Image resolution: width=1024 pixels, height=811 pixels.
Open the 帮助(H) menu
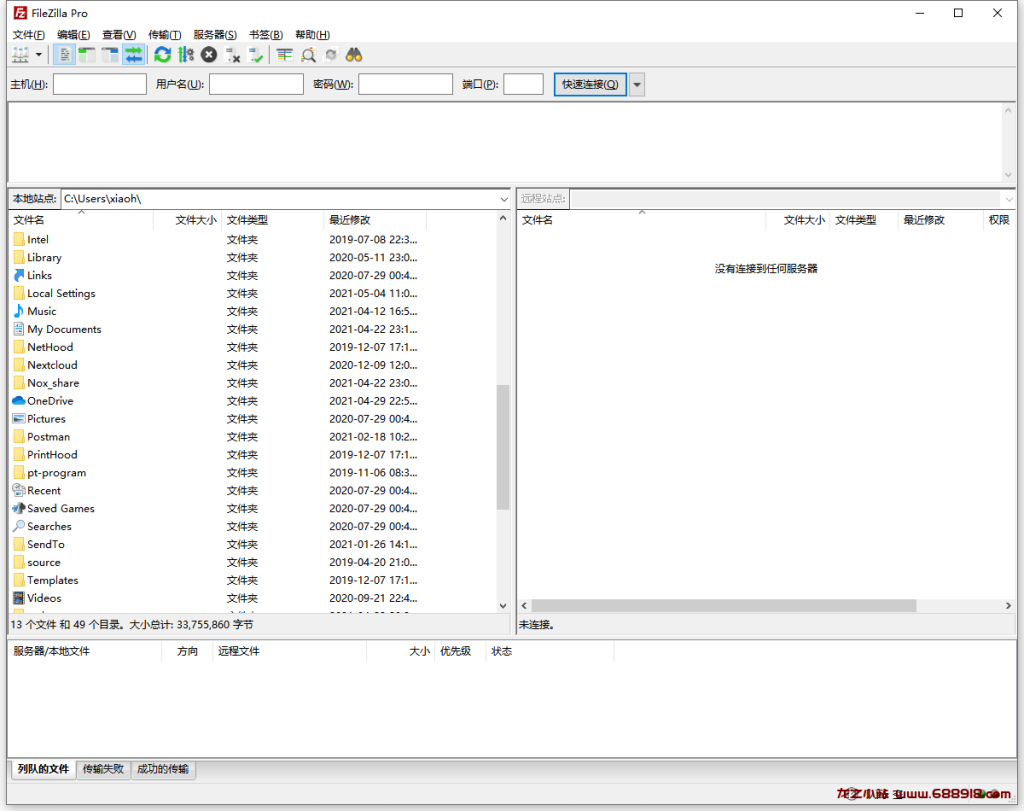pyautogui.click(x=312, y=35)
